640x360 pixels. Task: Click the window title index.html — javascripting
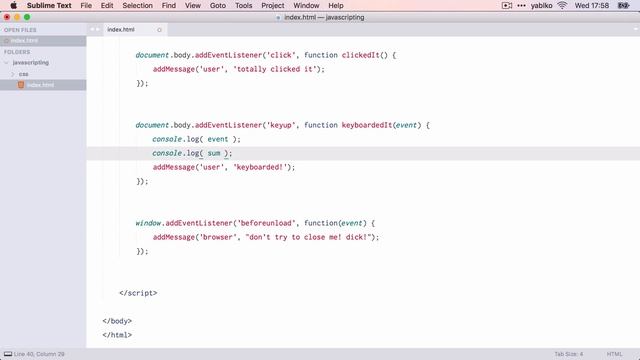[324, 18]
